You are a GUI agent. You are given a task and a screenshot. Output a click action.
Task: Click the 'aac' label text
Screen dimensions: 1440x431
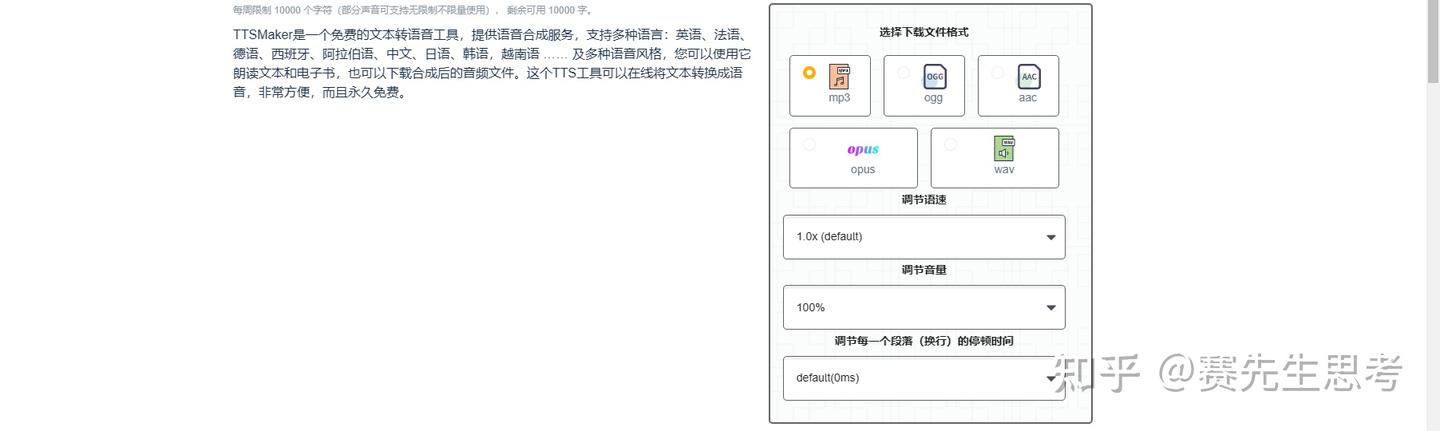pyautogui.click(x=1028, y=98)
